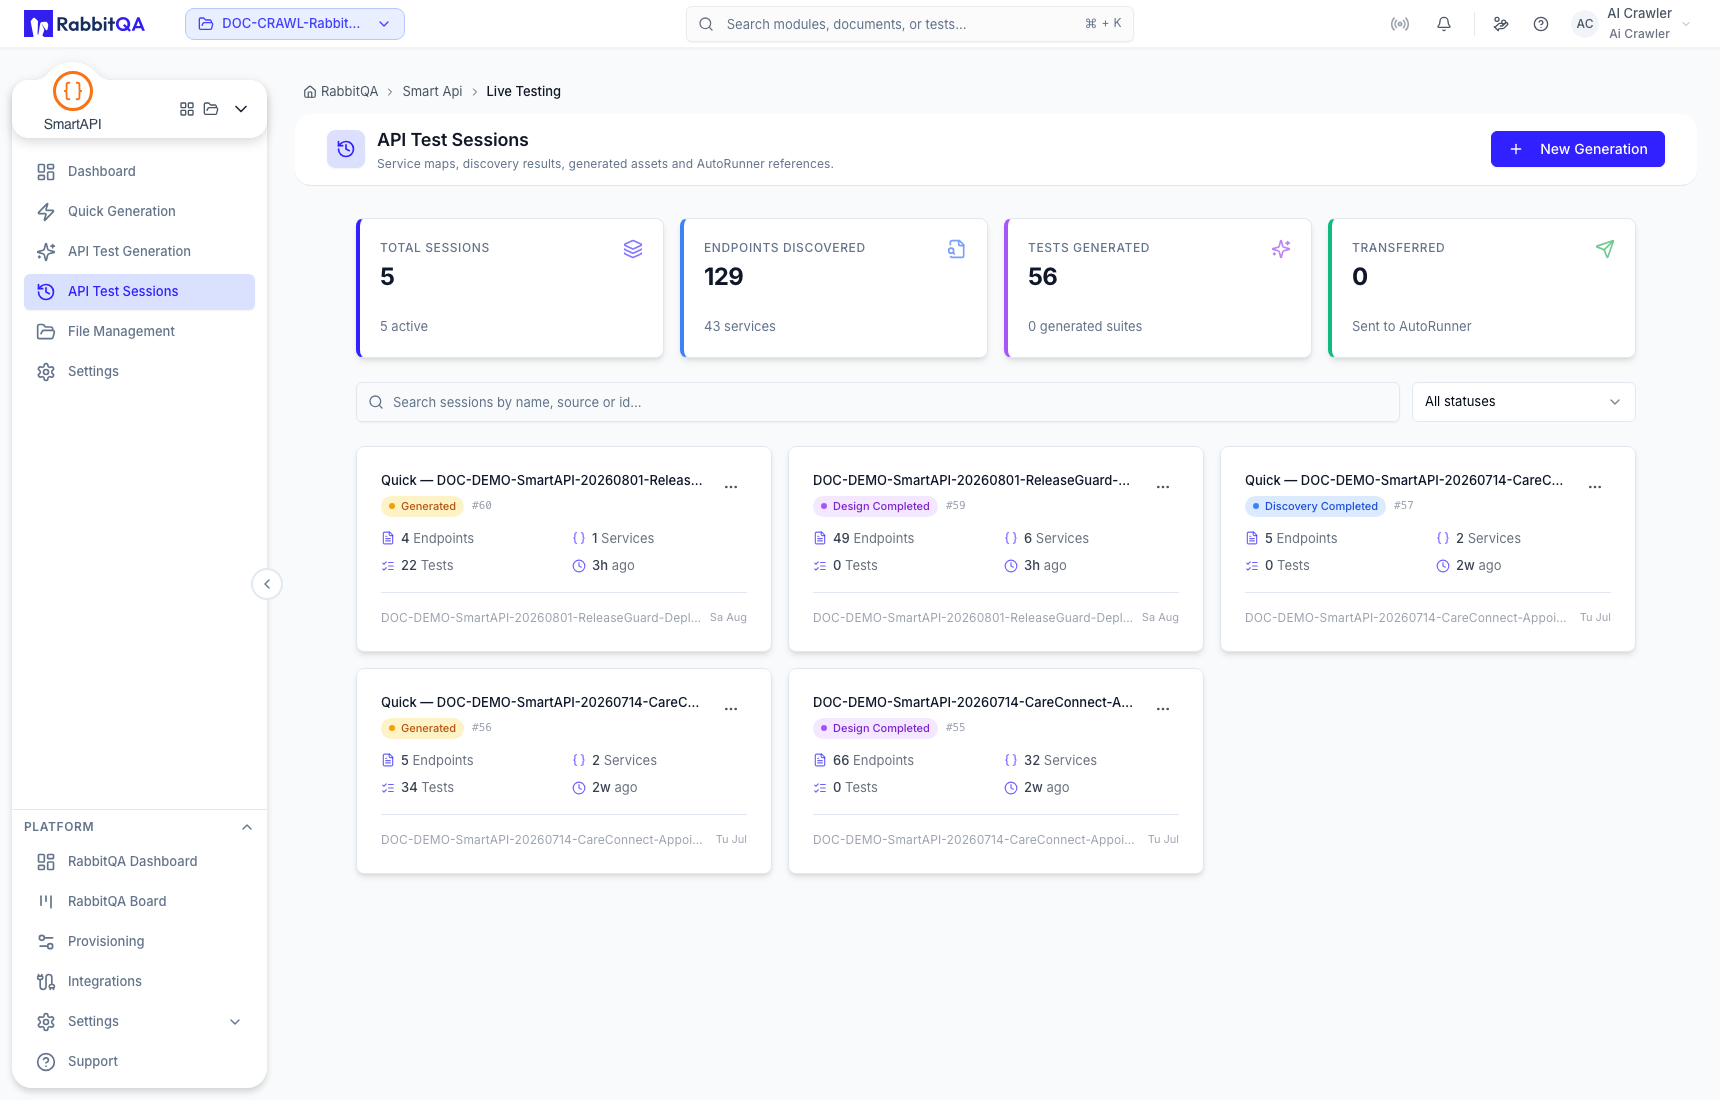Open RabbitQA Board
The image size is (1720, 1100).
tap(139, 902)
